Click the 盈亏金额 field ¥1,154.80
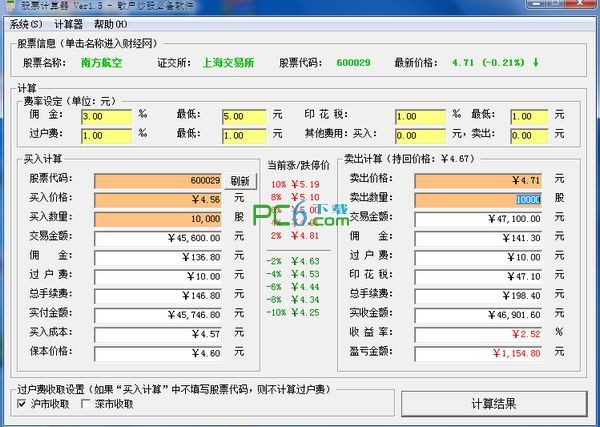The width and height of the screenshot is (600, 427). coord(478,354)
